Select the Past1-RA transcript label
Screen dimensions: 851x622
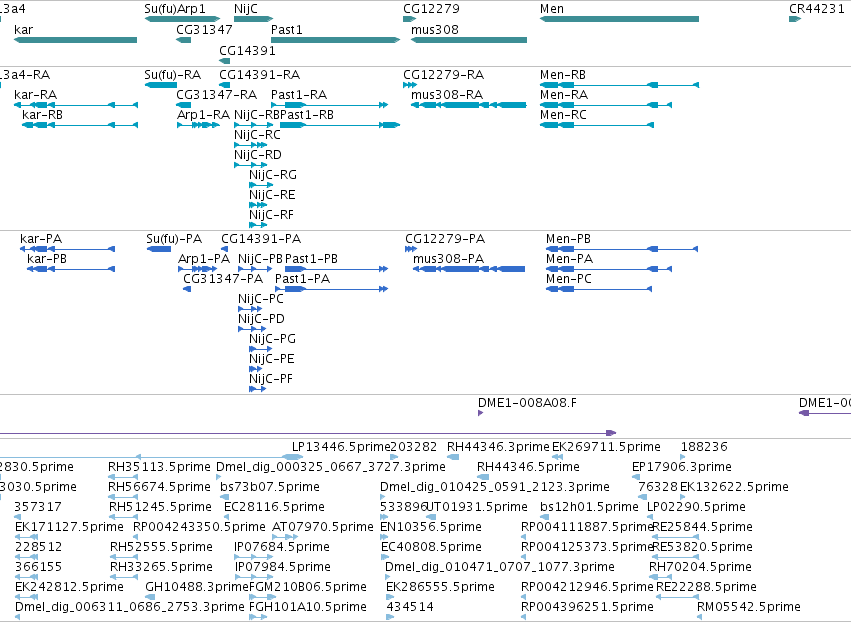(x=299, y=94)
